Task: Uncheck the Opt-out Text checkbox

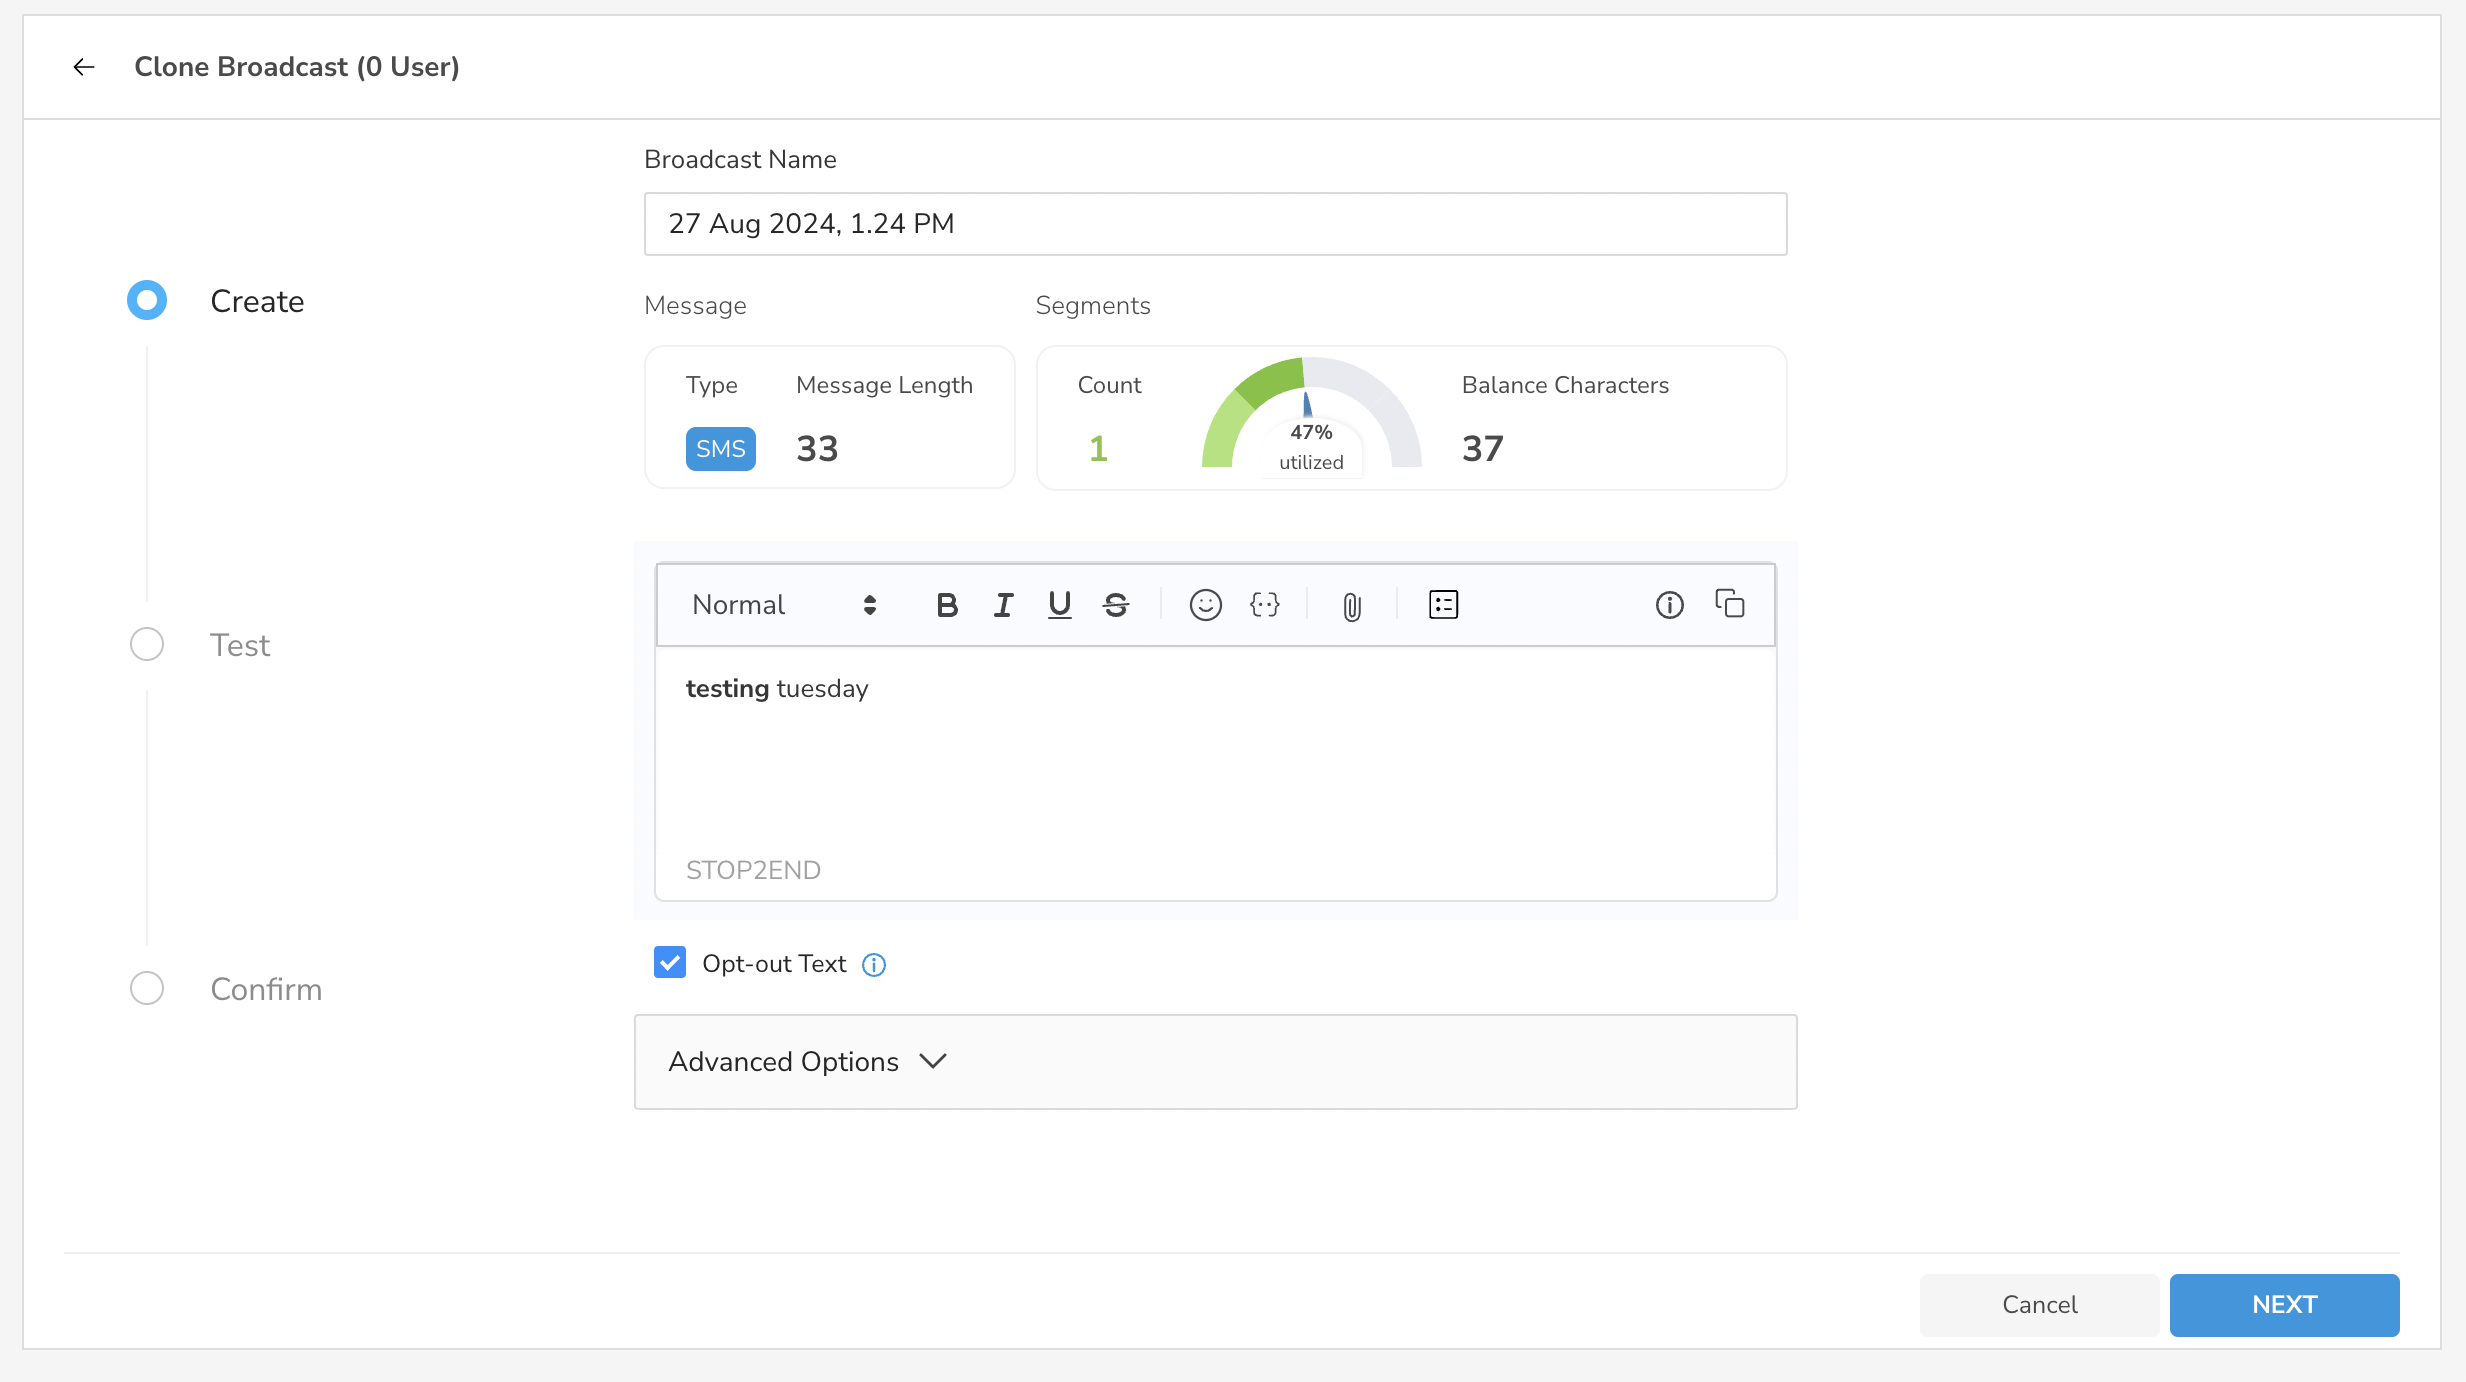Action: pyautogui.click(x=670, y=963)
